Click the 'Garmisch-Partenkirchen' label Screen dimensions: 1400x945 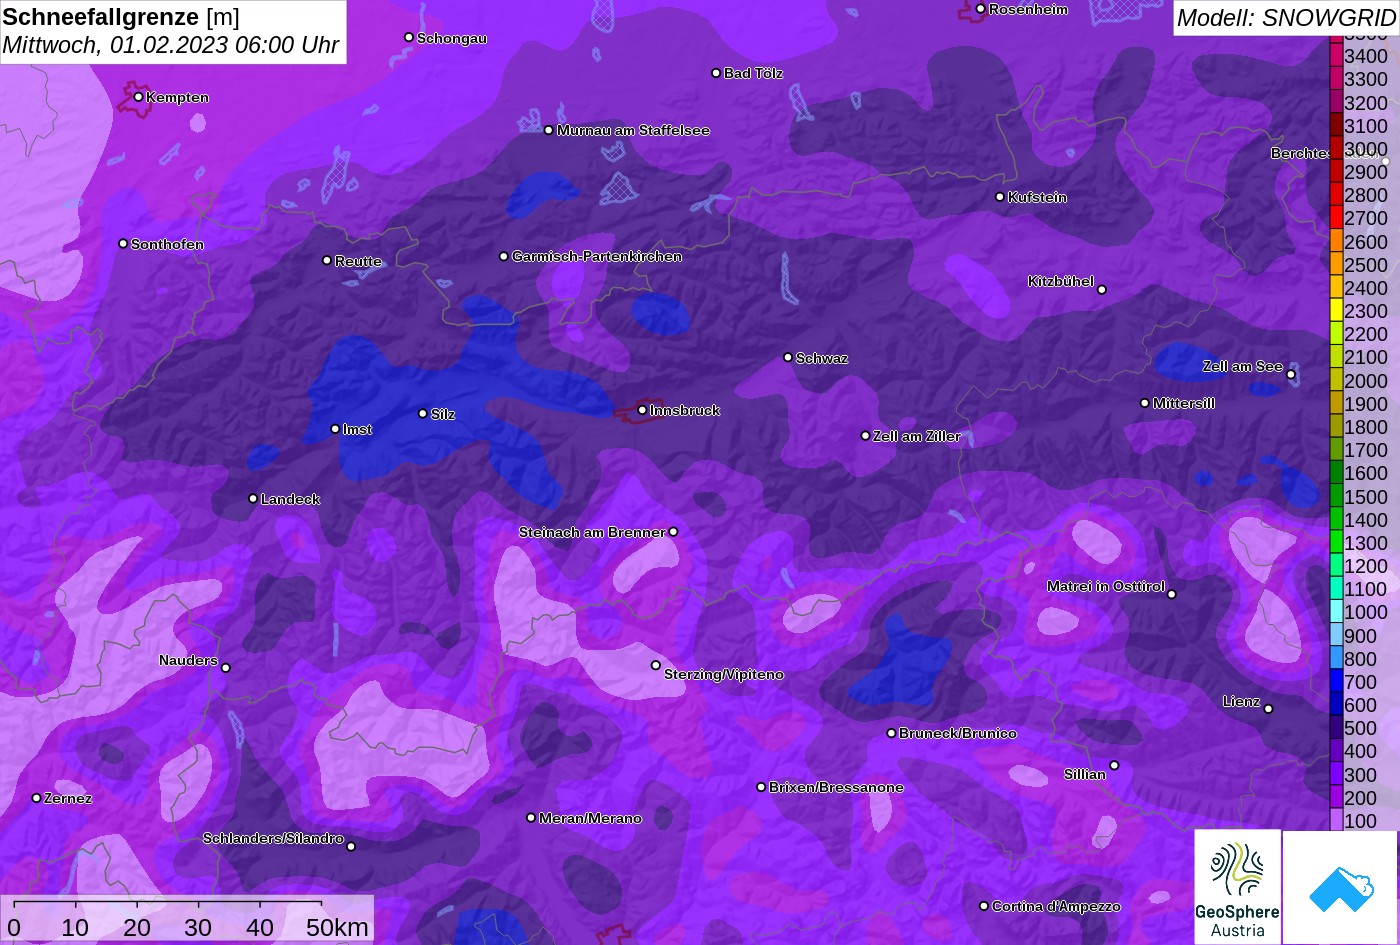pyautogui.click(x=597, y=257)
